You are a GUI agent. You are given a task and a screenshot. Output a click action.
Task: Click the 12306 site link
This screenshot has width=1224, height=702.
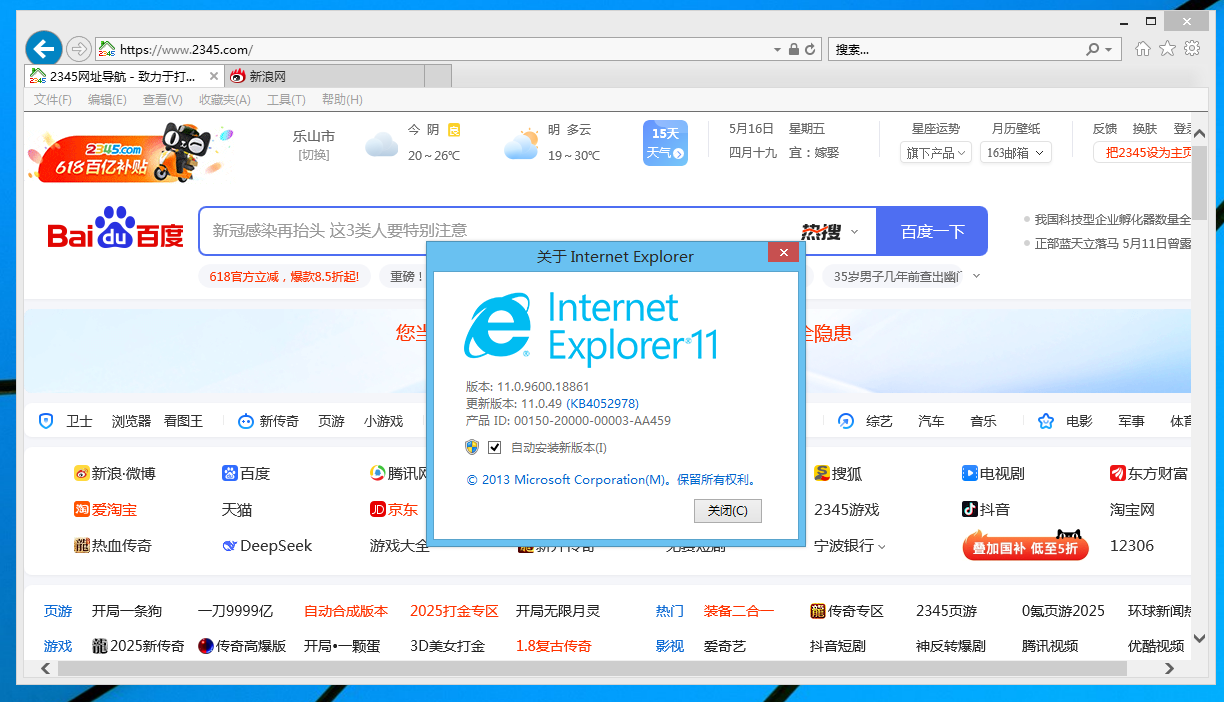click(1132, 546)
